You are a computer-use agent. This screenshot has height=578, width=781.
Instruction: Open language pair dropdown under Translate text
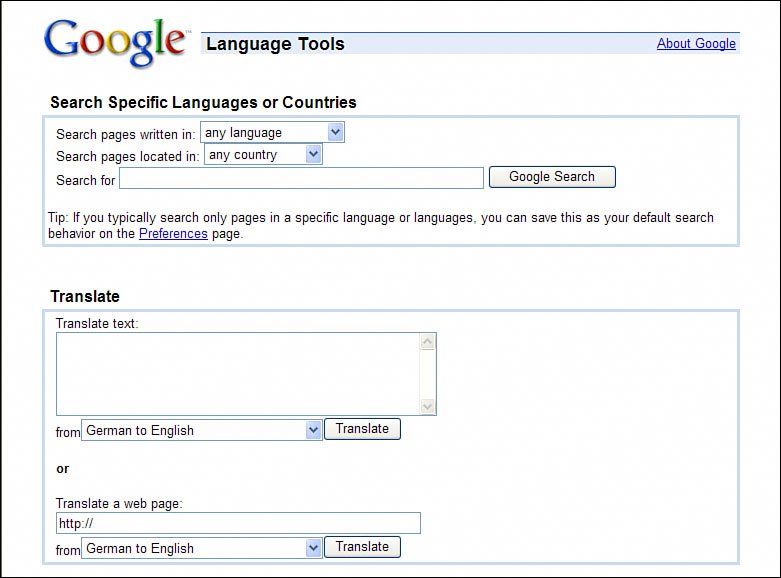coord(202,430)
